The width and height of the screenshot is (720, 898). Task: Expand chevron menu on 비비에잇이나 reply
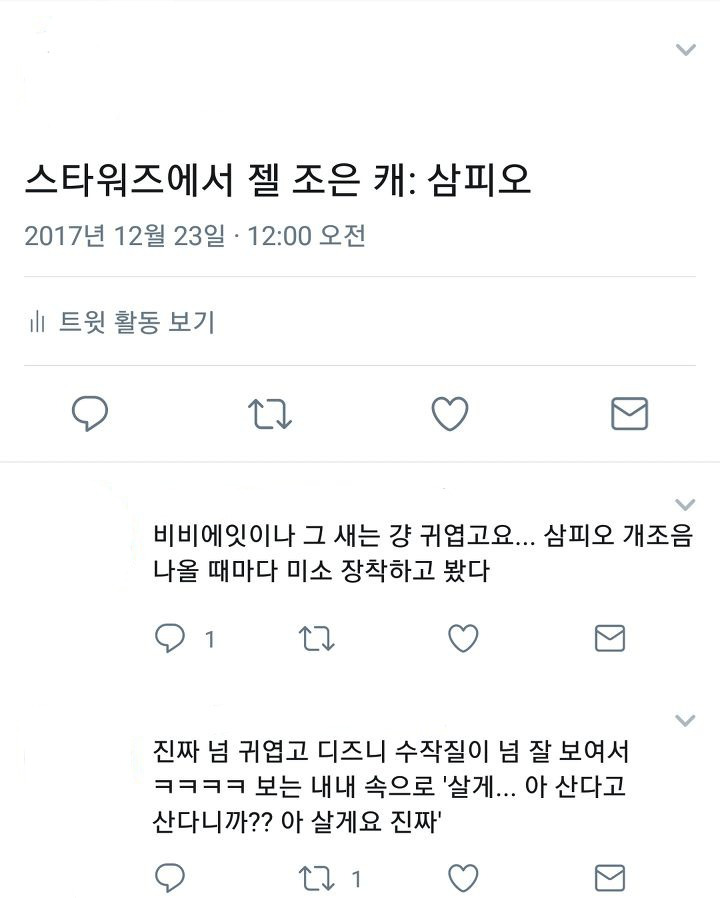tap(685, 505)
